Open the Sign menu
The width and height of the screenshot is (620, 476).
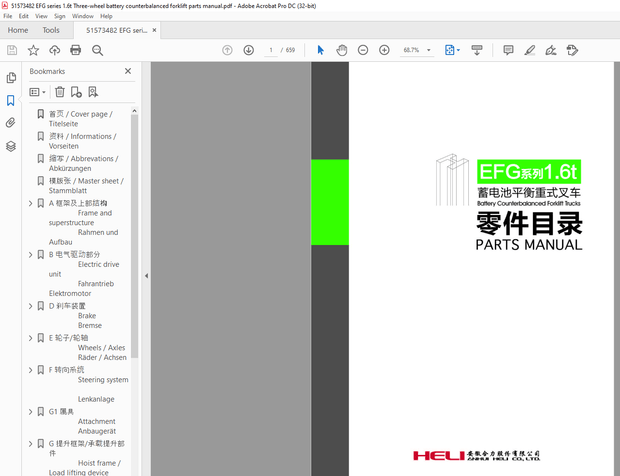click(60, 16)
